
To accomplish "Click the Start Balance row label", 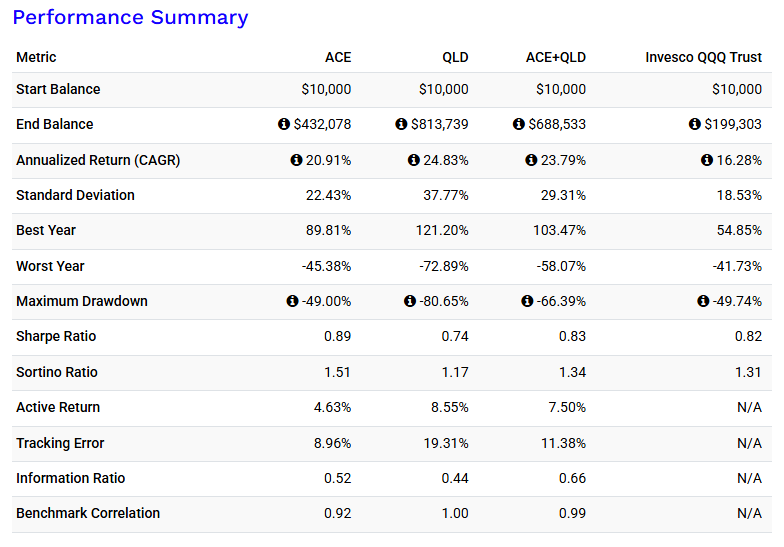I will (58, 89).
